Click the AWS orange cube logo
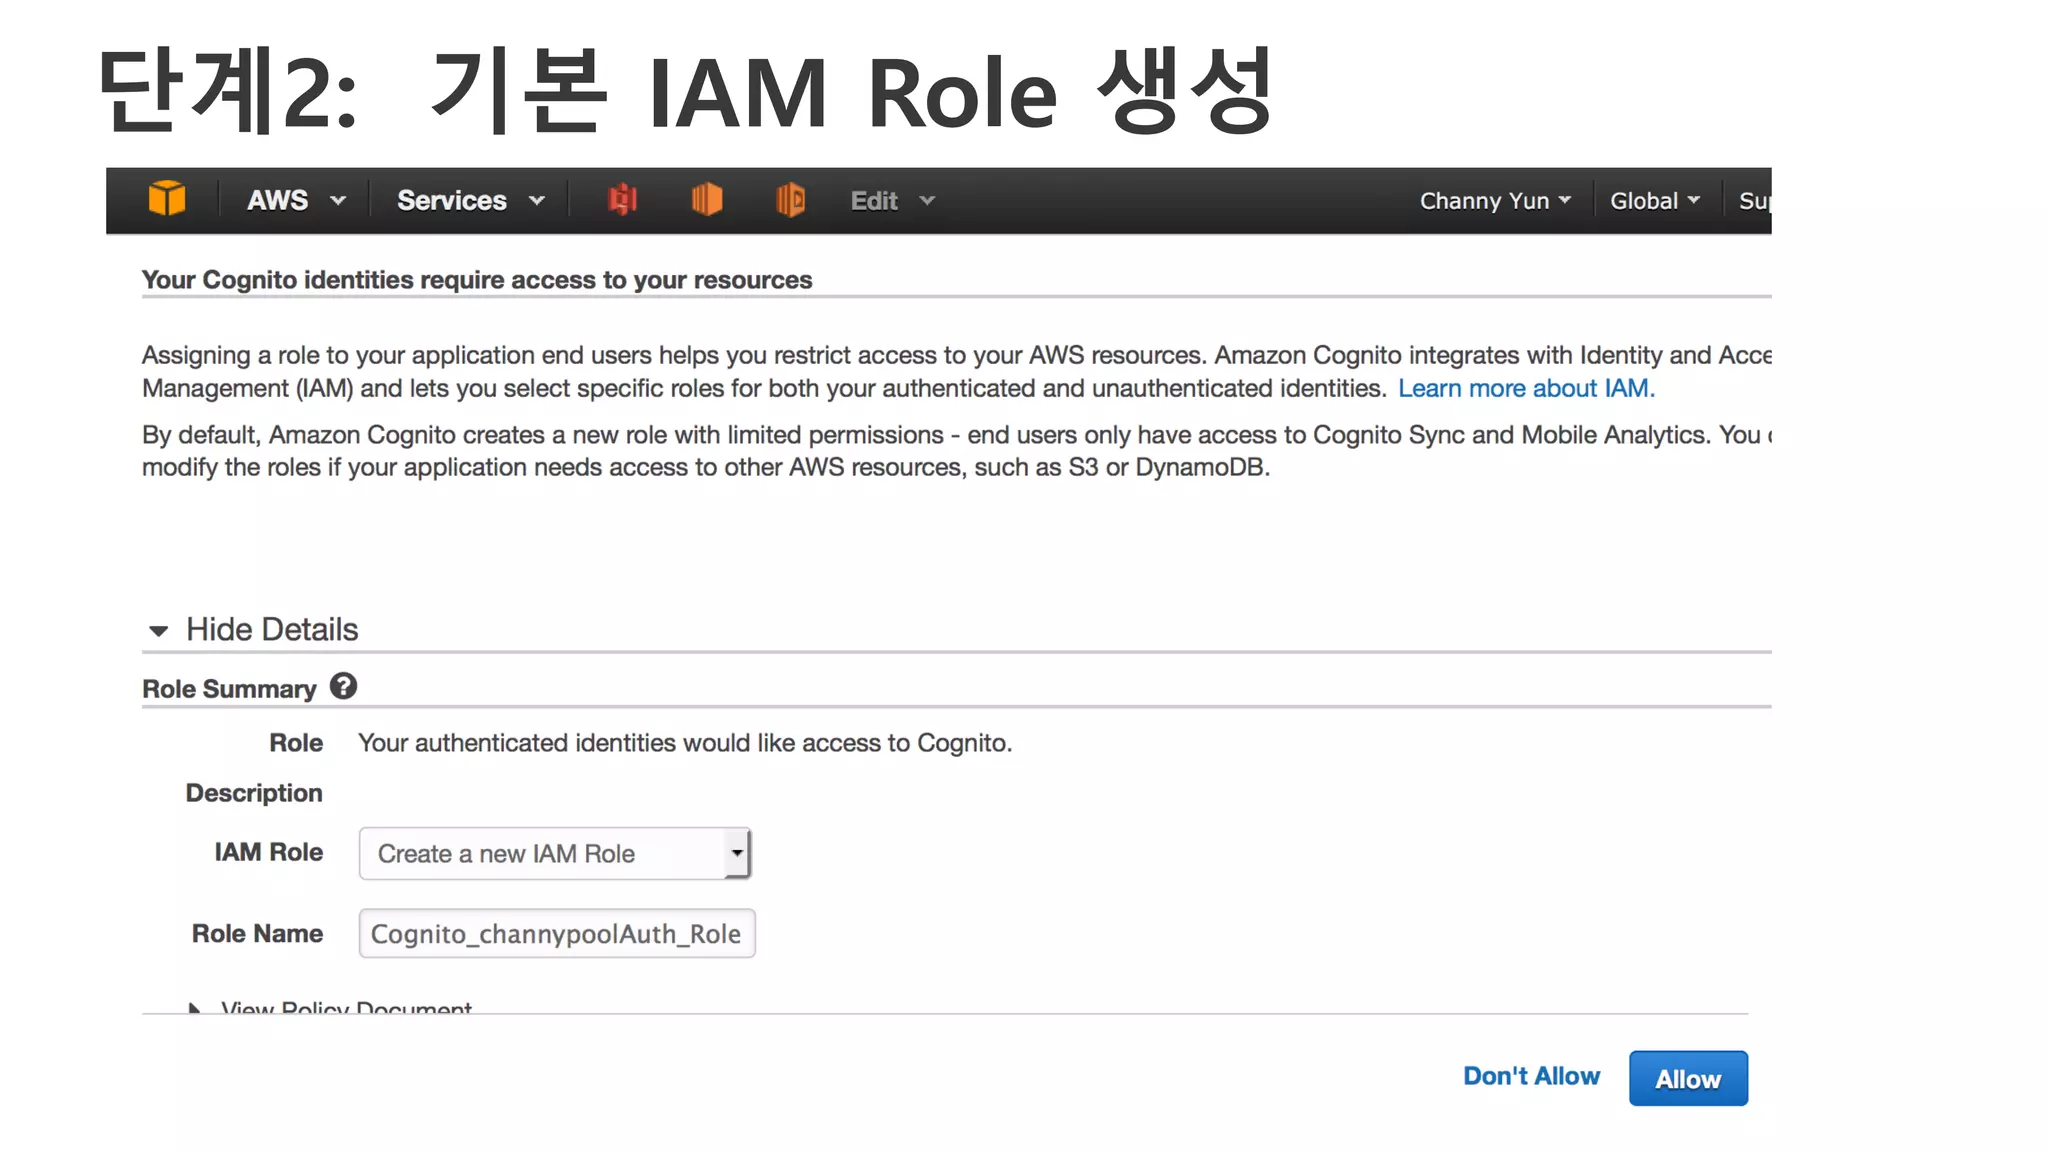This screenshot has height=1152, width=2048. [x=167, y=199]
